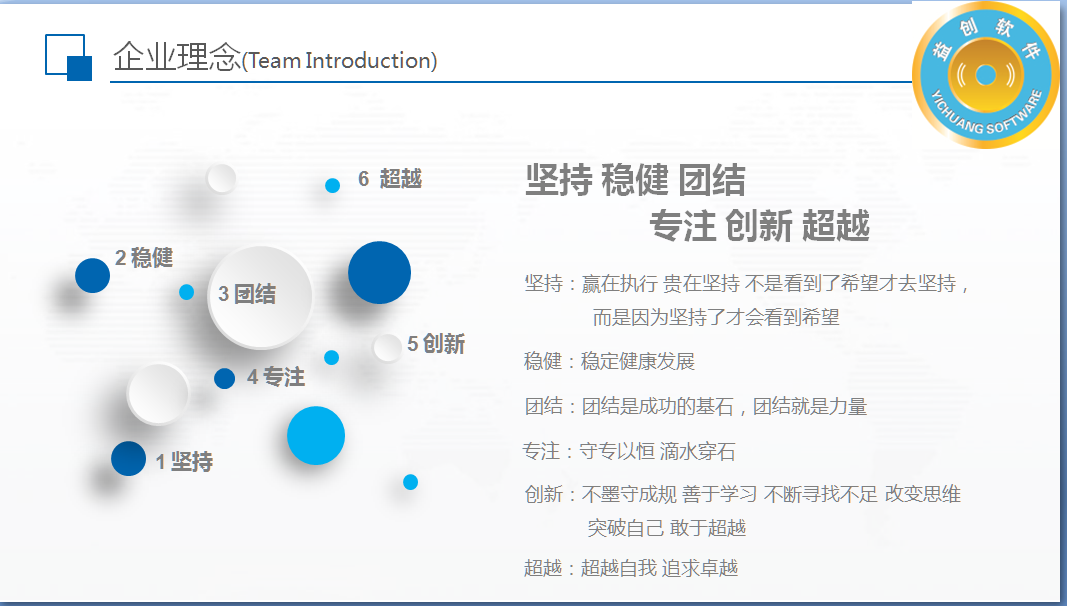The image size is (1067, 606).
Task: Click the "4 专注" bubble label
Action: pos(276,377)
